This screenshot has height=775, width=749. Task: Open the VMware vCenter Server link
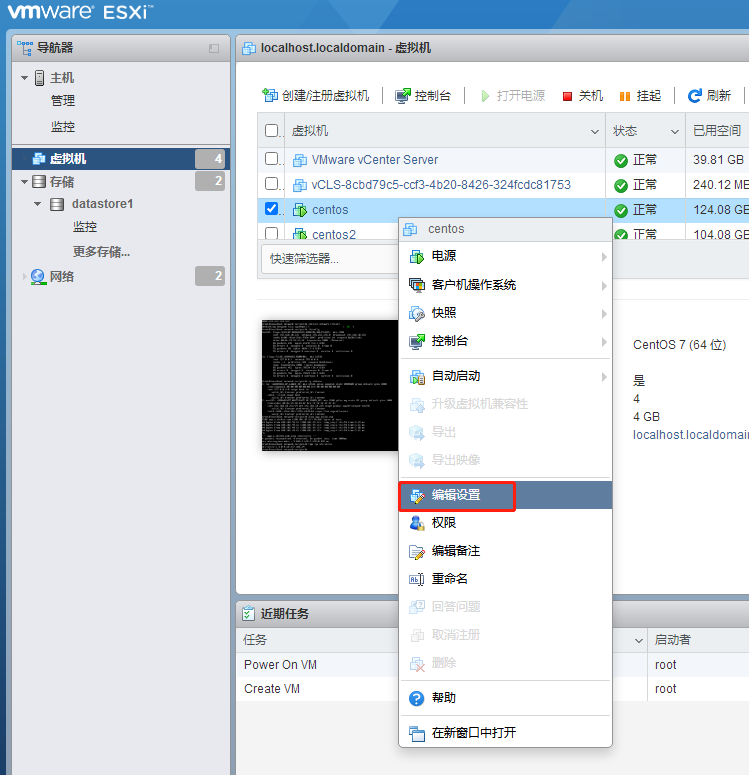(x=375, y=160)
